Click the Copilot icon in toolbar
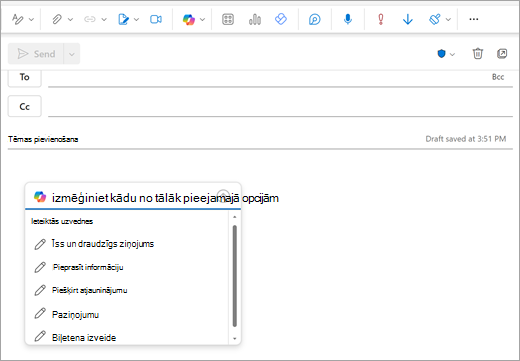The width and height of the screenshot is (520, 361). pyautogui.click(x=189, y=19)
